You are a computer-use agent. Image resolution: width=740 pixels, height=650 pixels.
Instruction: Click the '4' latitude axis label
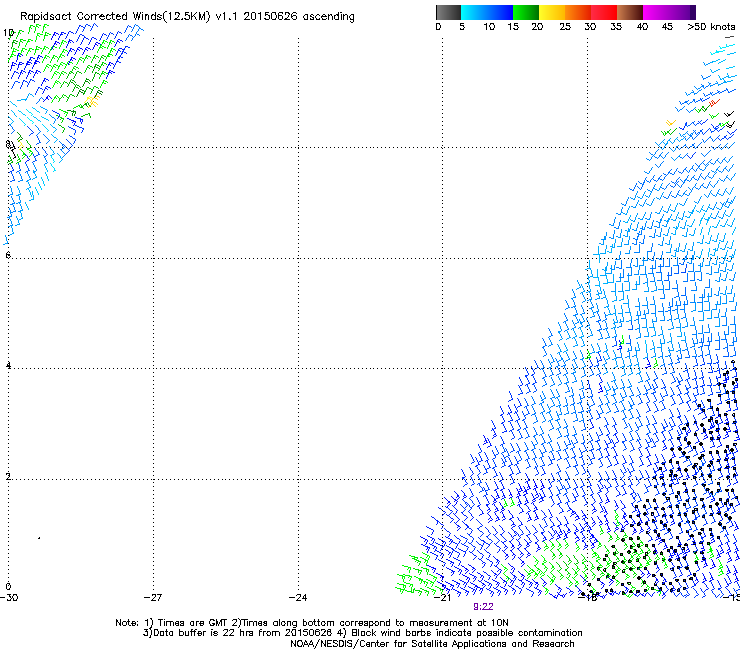click(8, 365)
